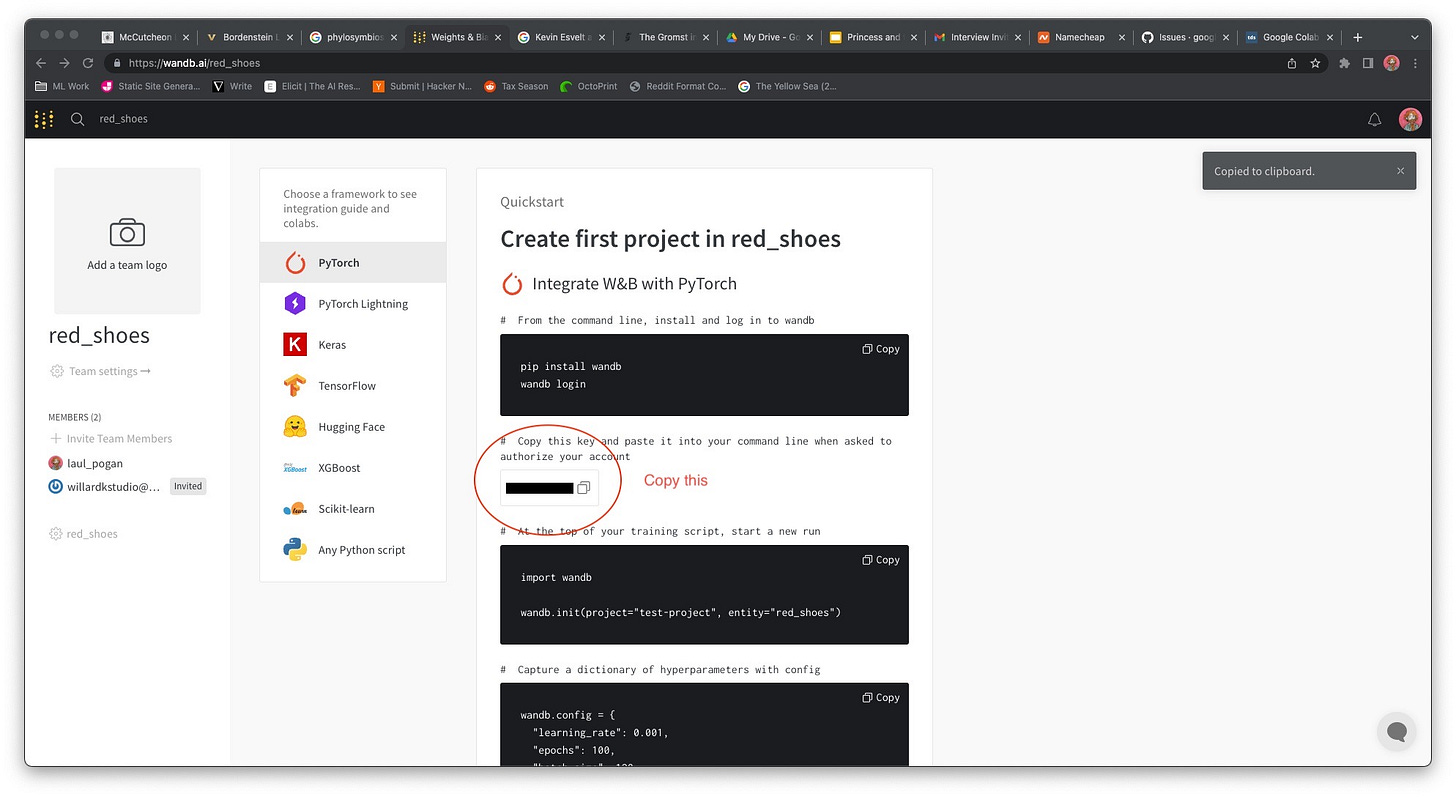Select the TensorFlow framework

coord(353,386)
